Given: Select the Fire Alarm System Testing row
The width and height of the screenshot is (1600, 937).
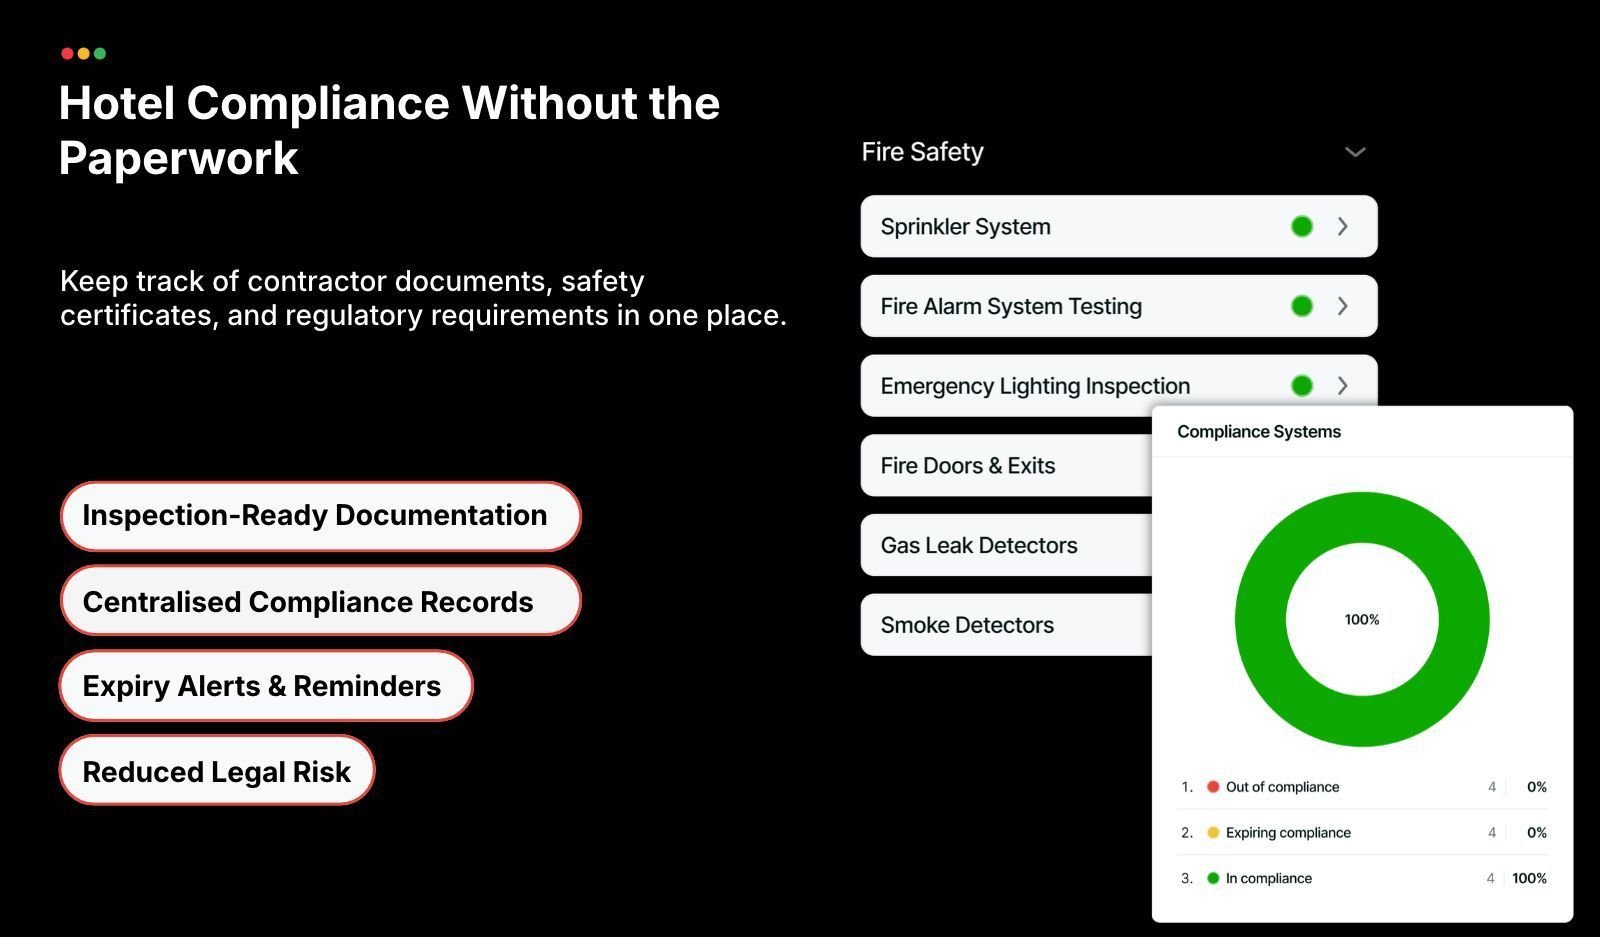Looking at the screenshot, I should [1119, 306].
